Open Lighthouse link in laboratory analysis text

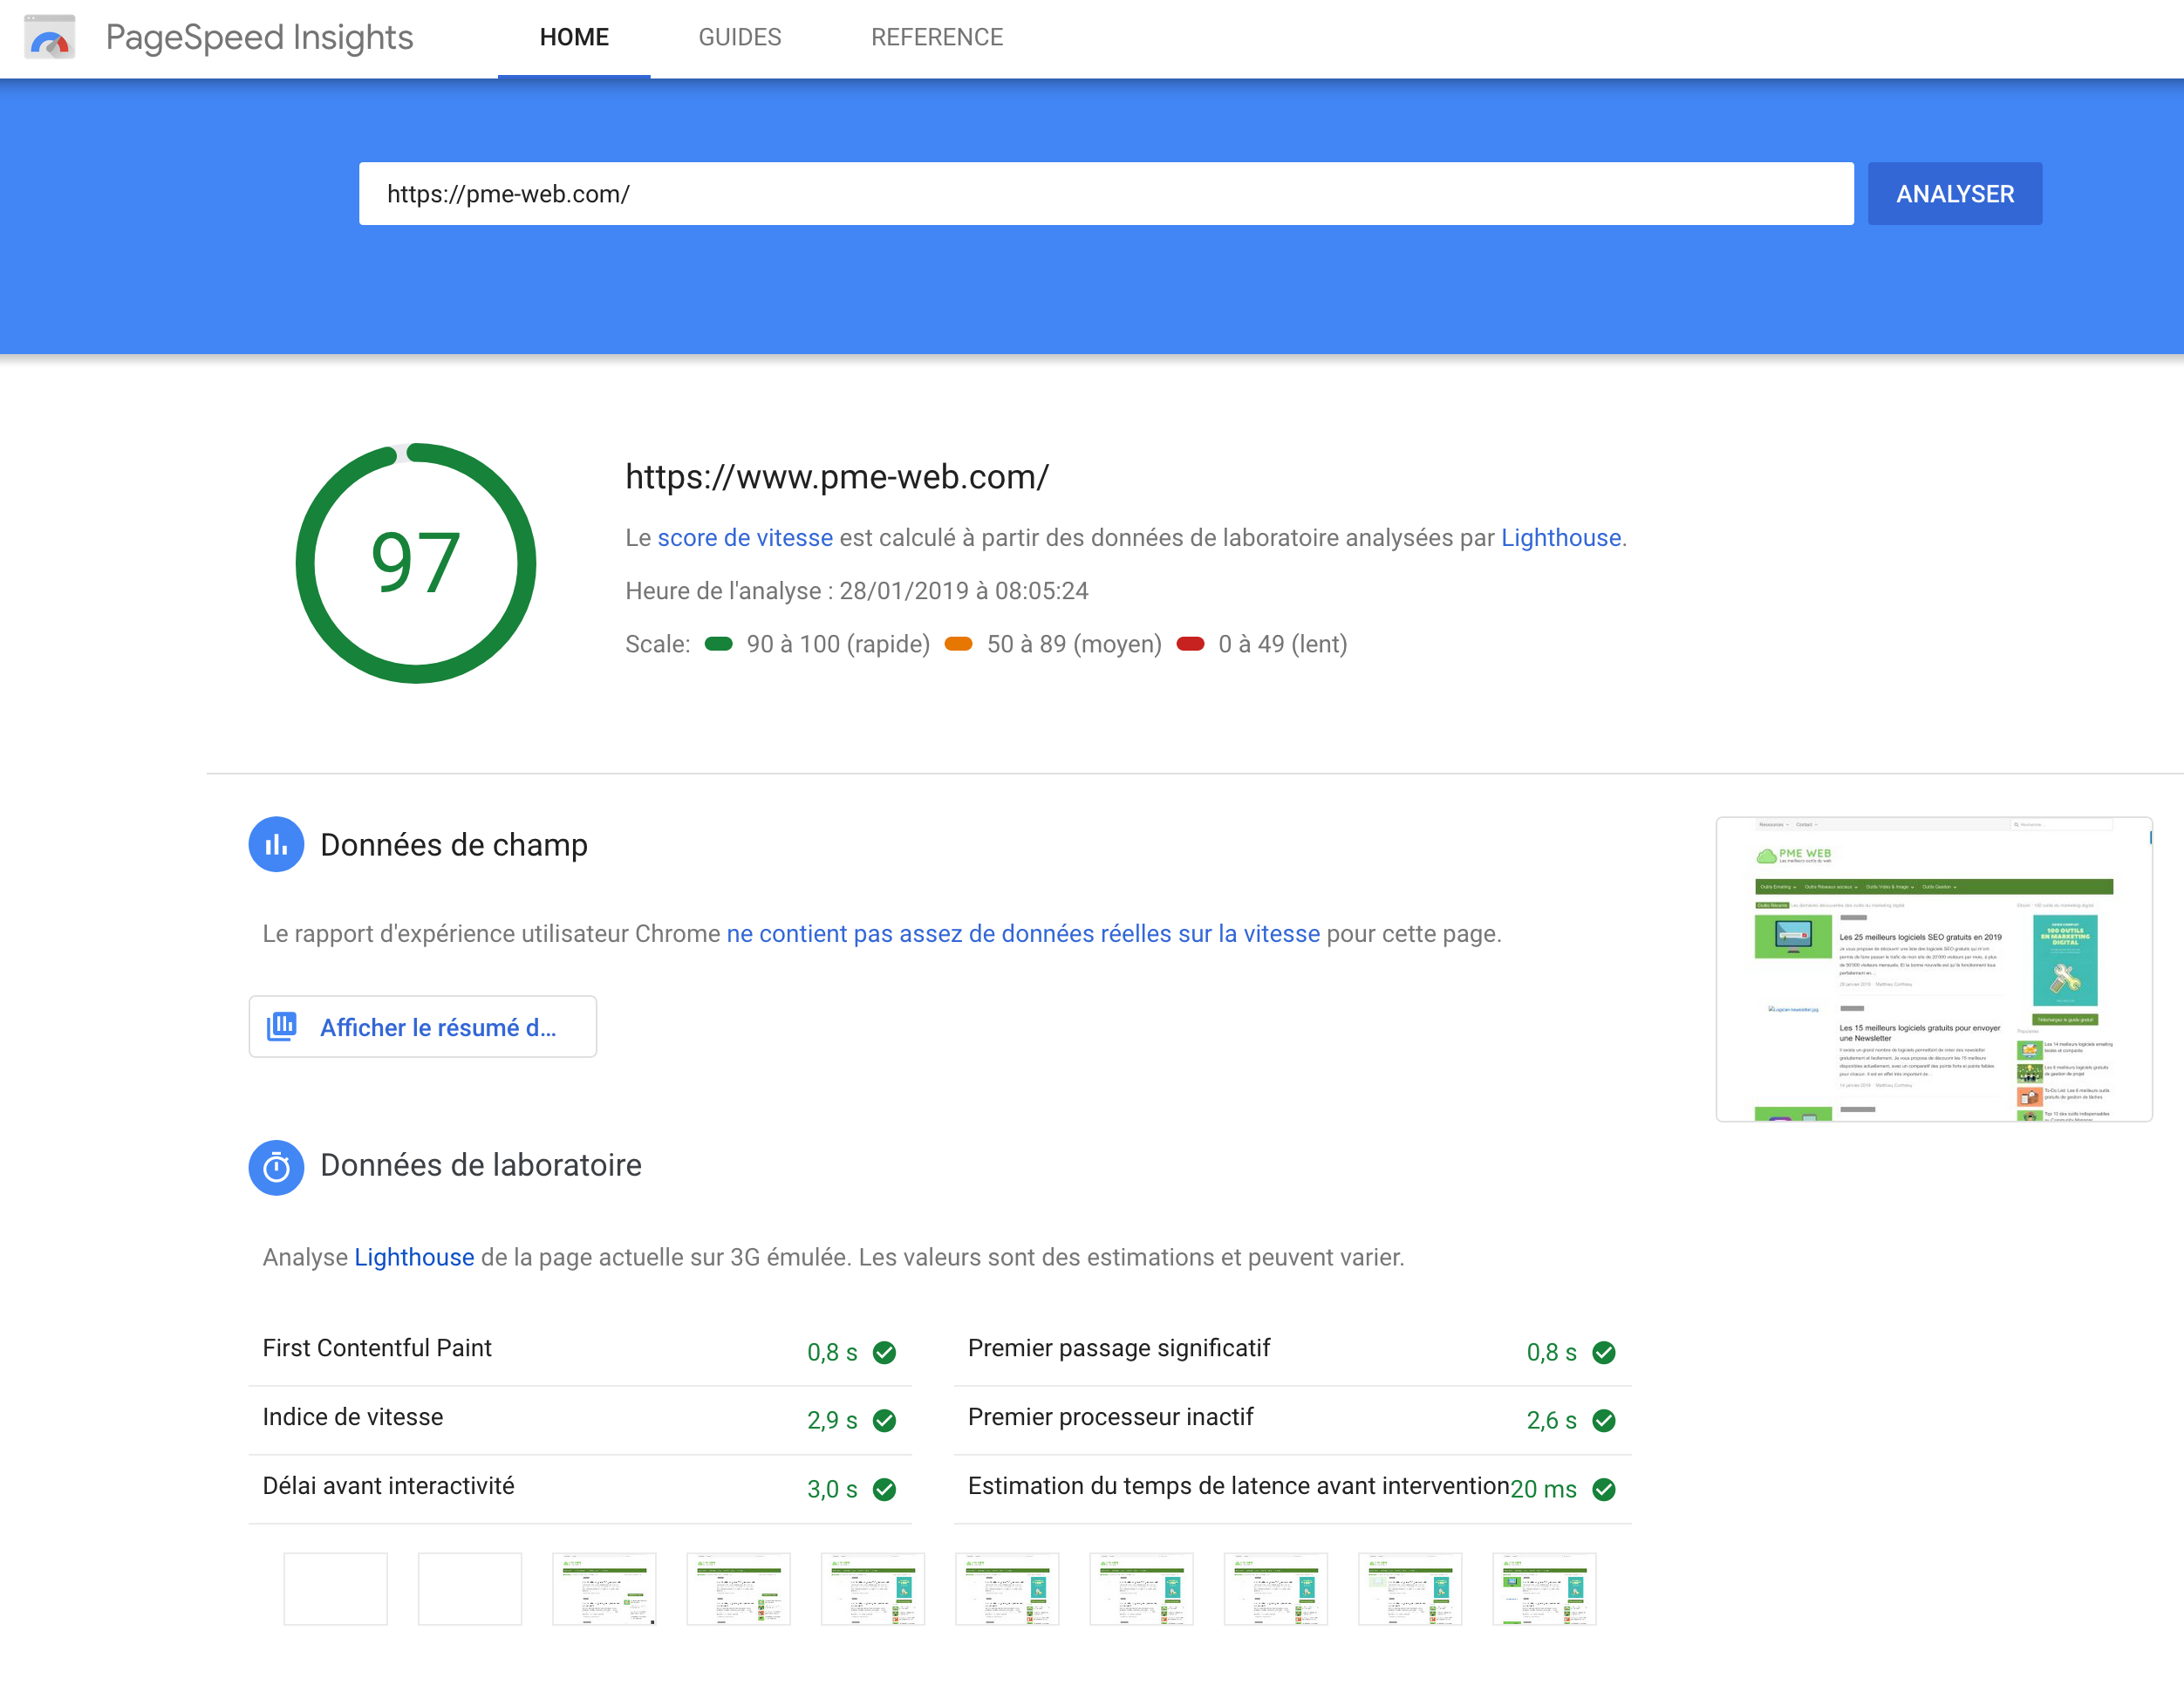(415, 1257)
